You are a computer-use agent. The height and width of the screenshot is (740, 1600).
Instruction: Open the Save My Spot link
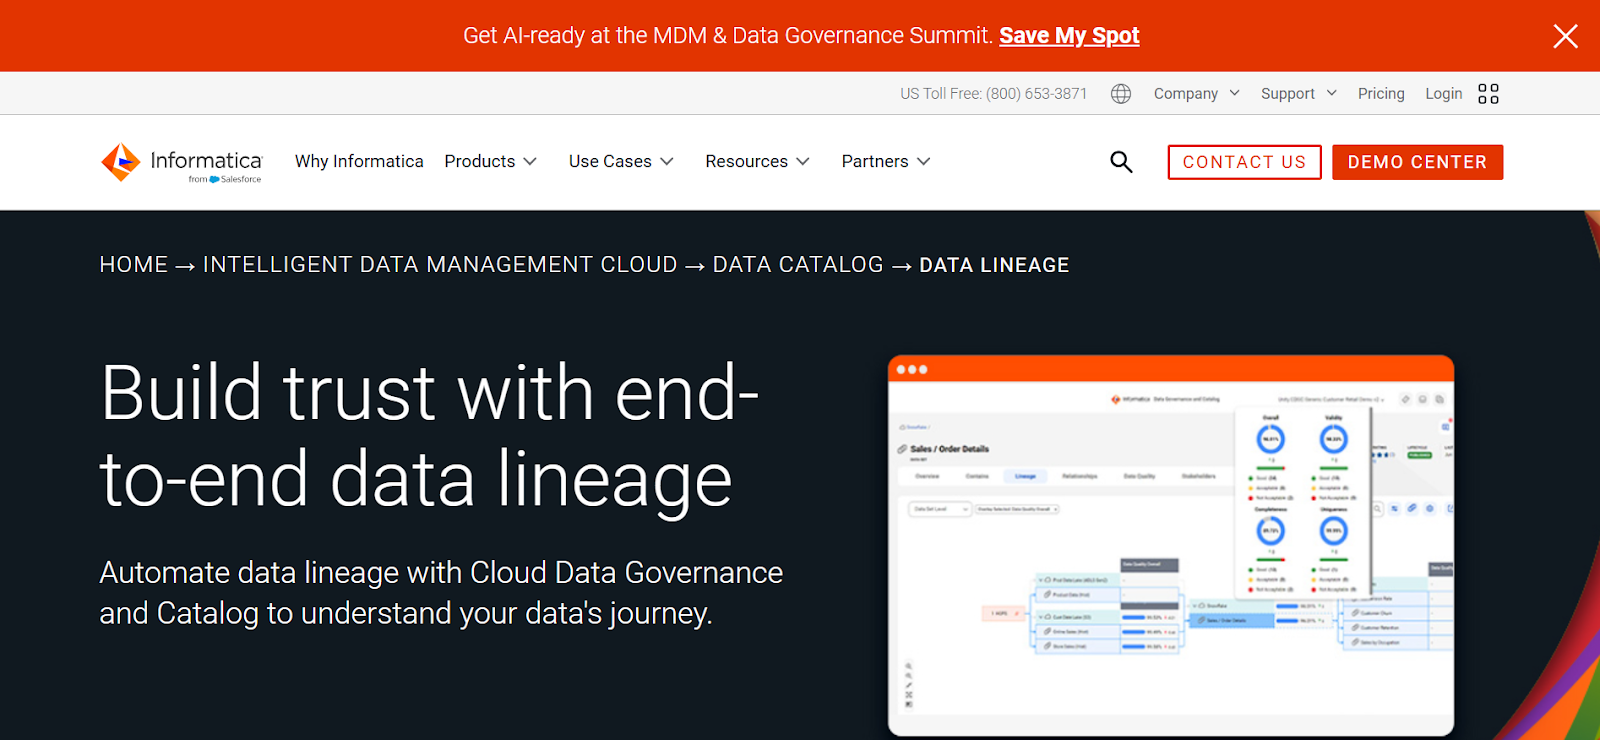click(x=1069, y=36)
